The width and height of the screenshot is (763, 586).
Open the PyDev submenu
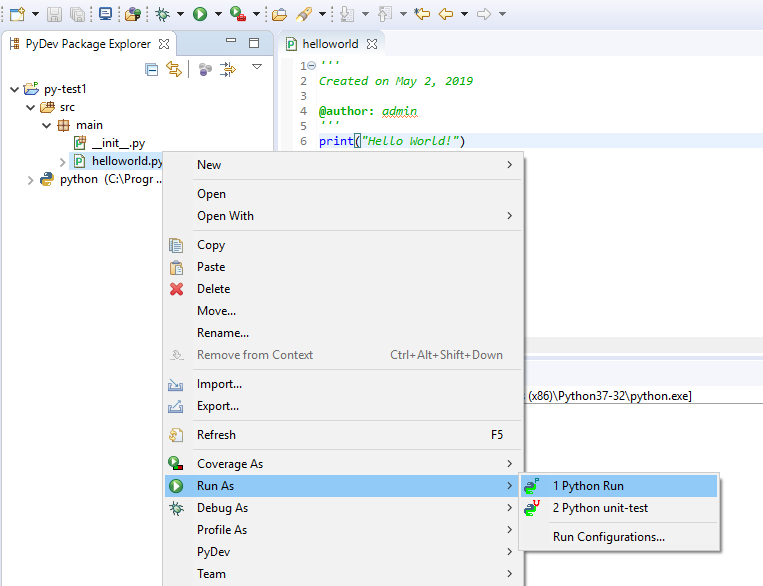(344, 551)
